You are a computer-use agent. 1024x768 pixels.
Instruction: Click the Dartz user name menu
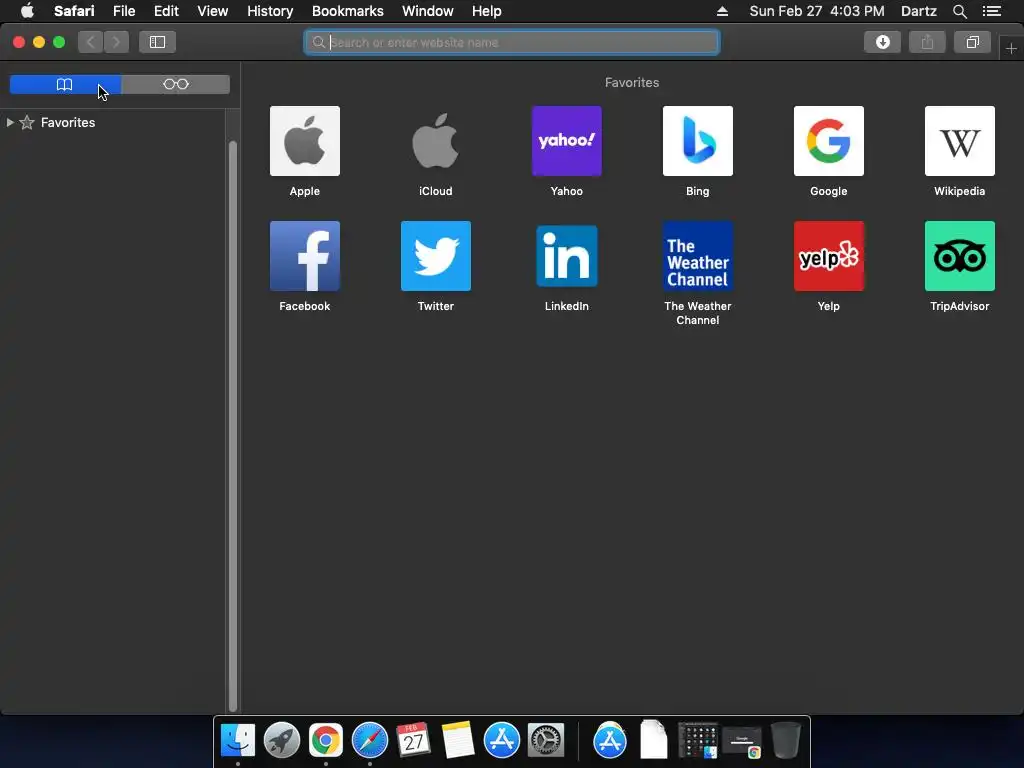click(918, 11)
